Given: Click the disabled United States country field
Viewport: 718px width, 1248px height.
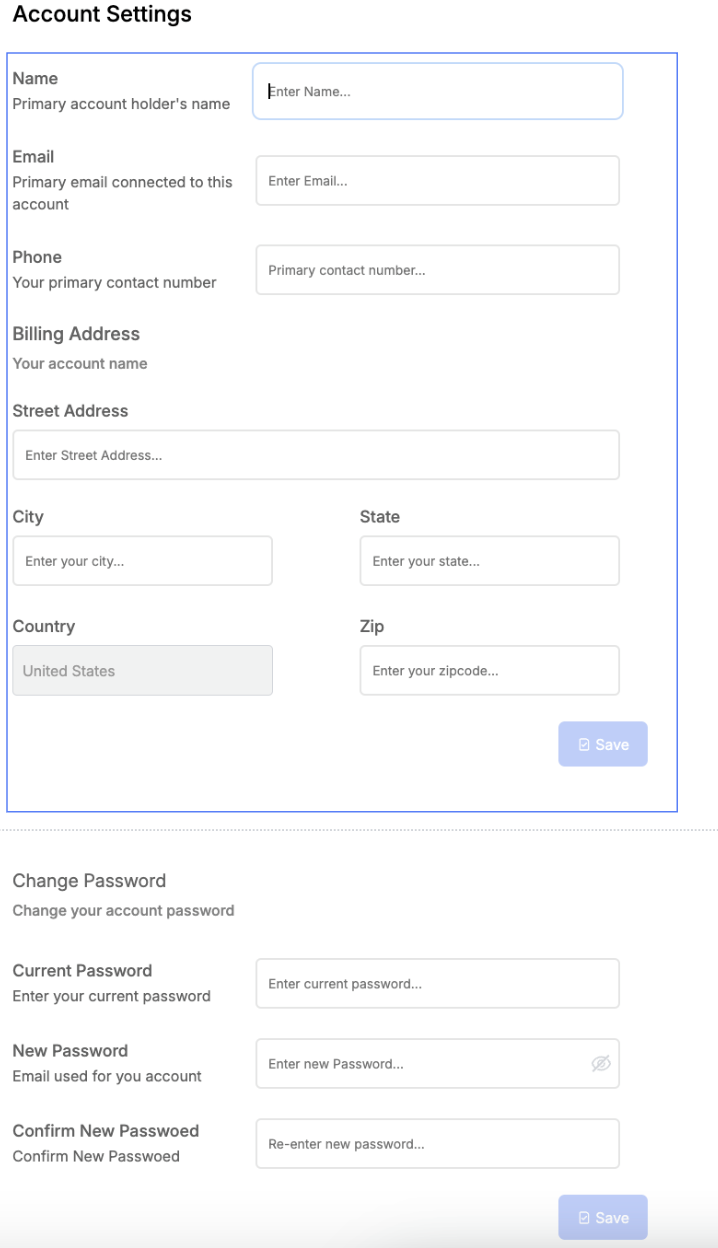Looking at the screenshot, I should coord(142,671).
